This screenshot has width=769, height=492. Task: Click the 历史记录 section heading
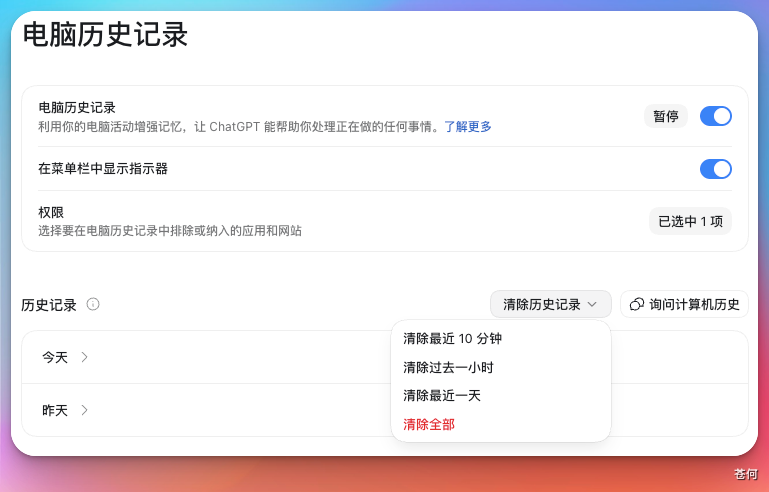point(49,305)
